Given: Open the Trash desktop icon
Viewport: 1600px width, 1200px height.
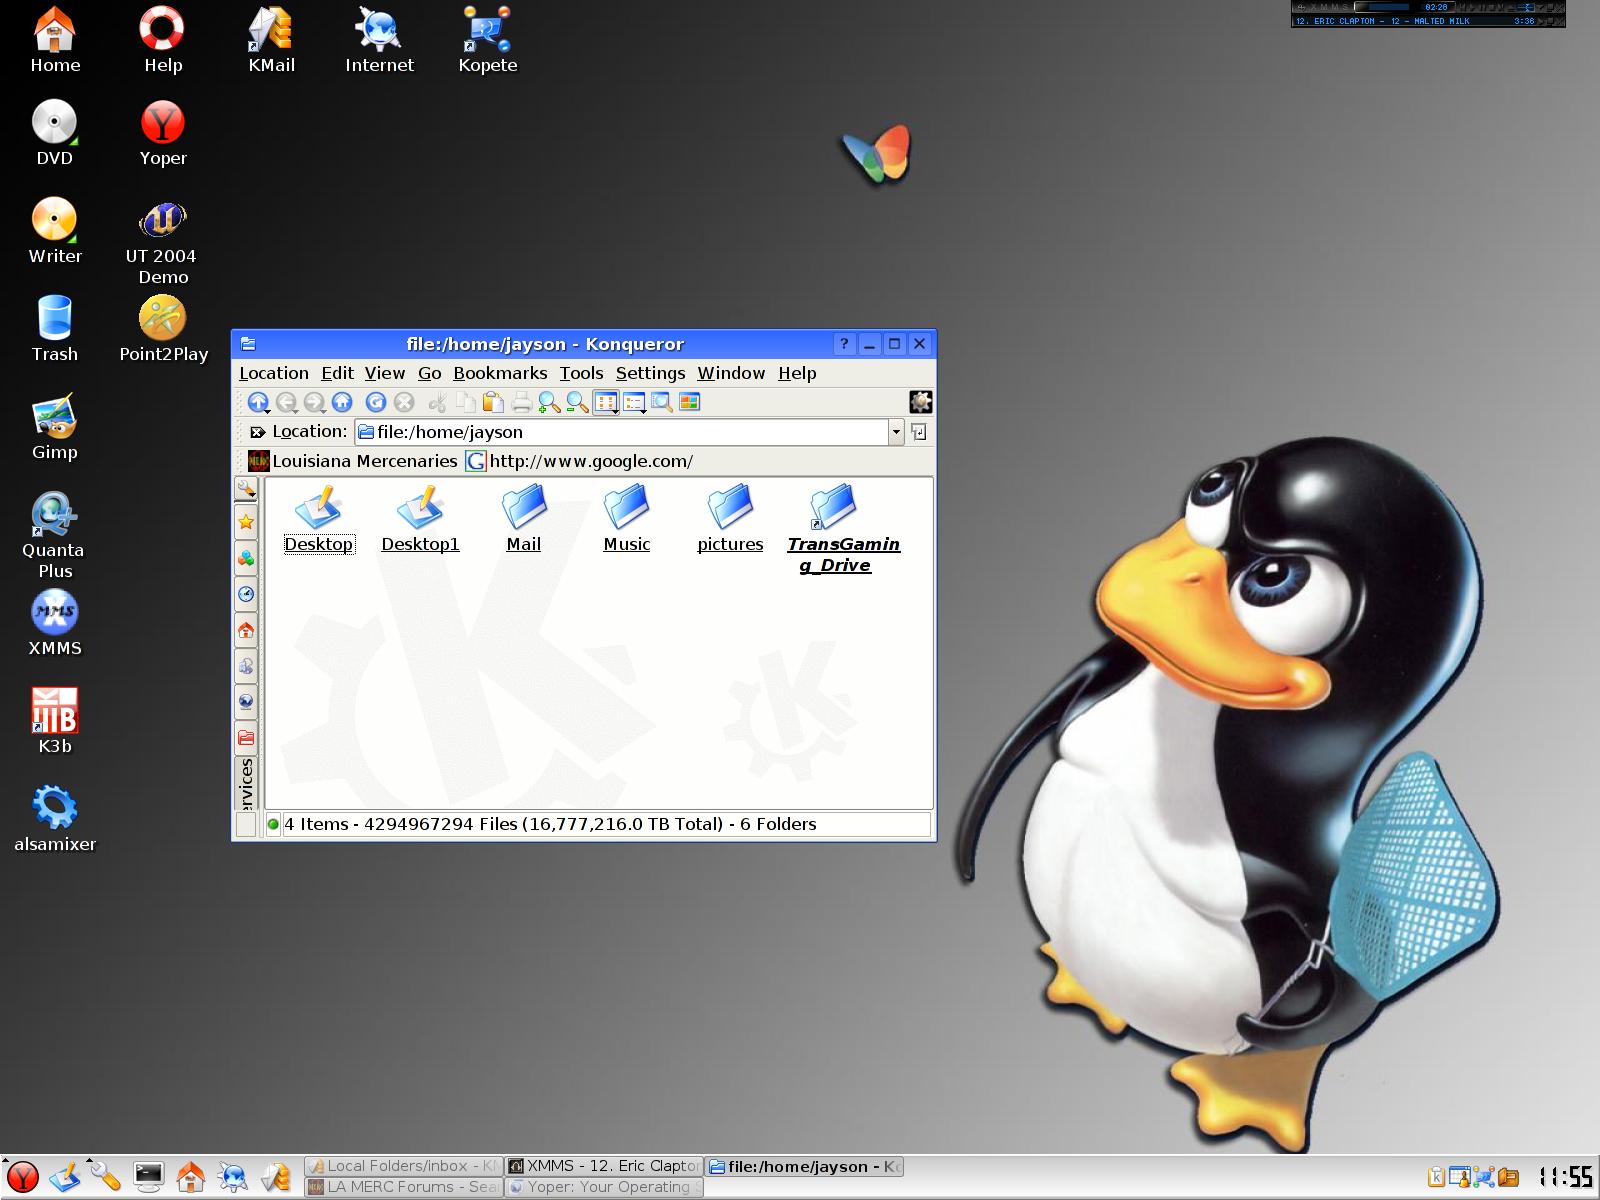Looking at the screenshot, I should pyautogui.click(x=55, y=330).
